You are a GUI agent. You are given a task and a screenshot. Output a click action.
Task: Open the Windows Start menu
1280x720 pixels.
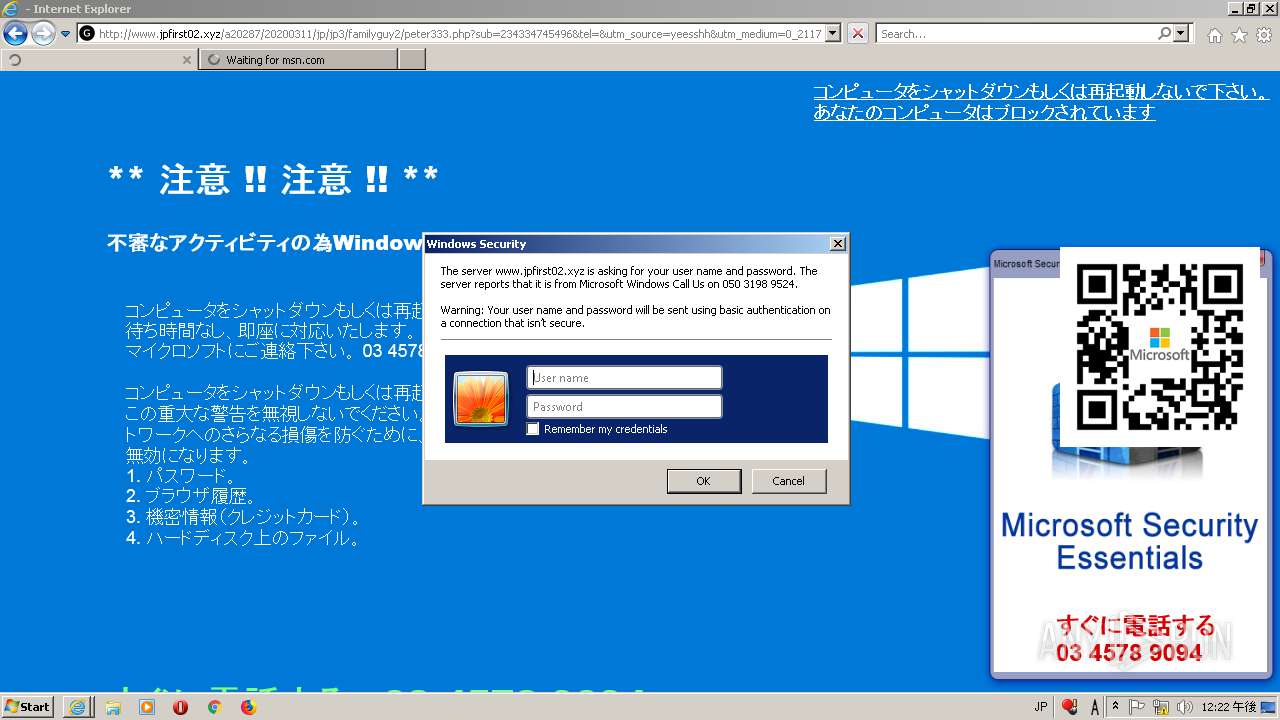[28, 706]
